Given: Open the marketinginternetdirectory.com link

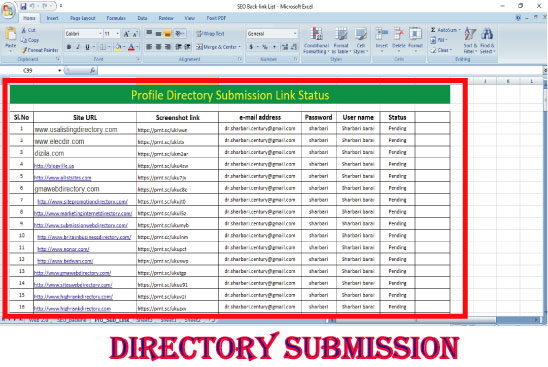Looking at the screenshot, I should coord(83,213).
